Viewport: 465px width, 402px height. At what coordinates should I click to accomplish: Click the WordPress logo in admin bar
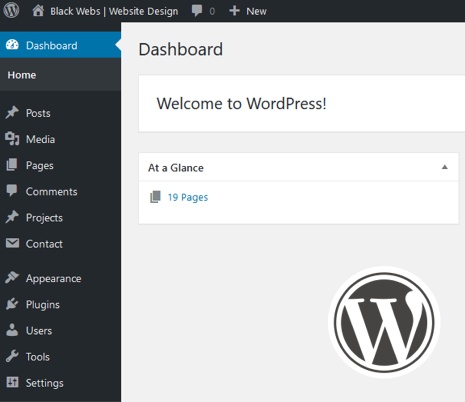[11, 10]
